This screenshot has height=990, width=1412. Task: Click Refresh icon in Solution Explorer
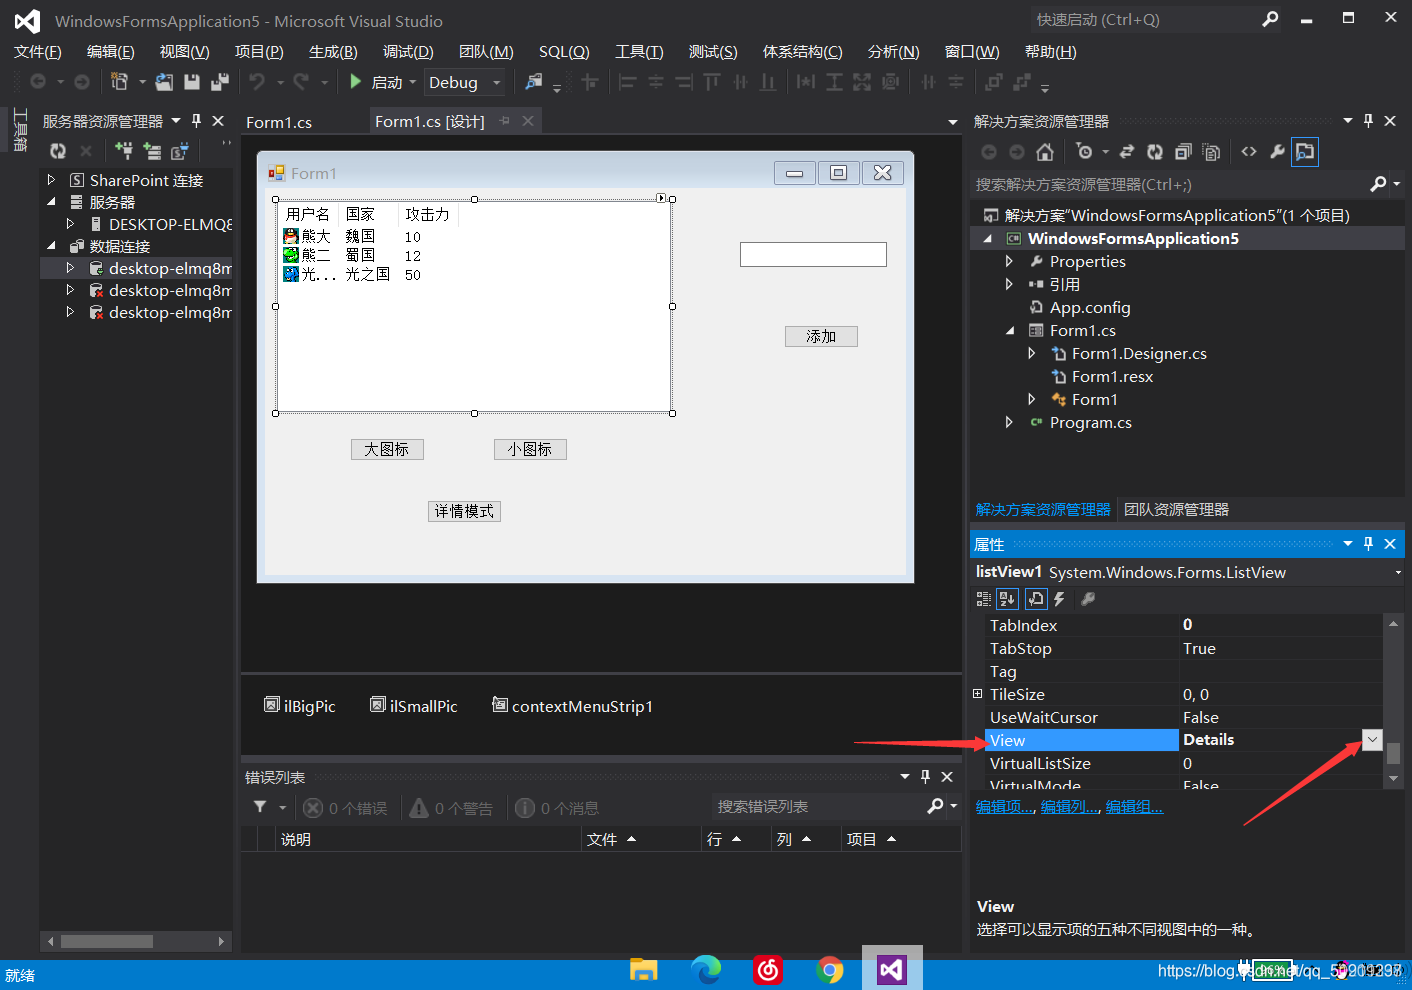(1155, 152)
